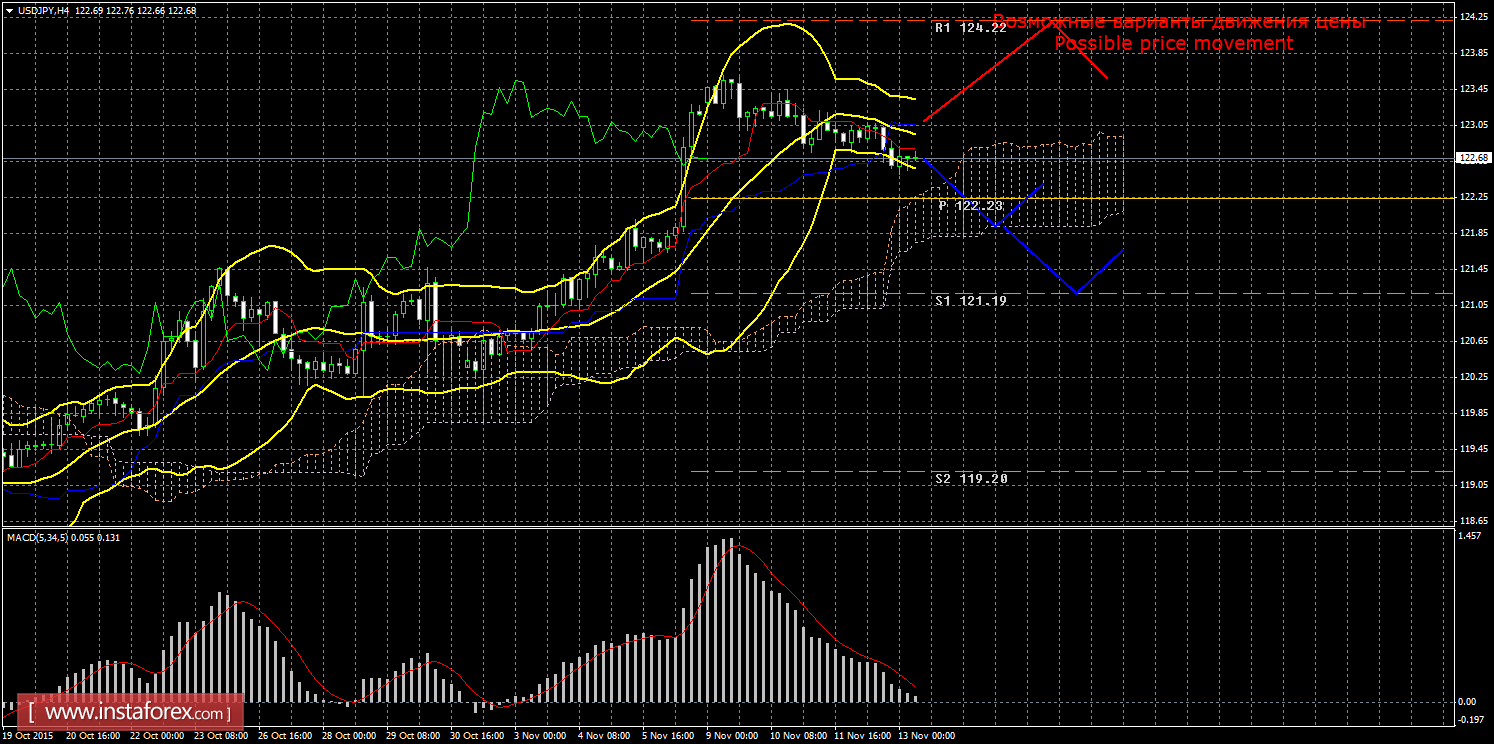Click the 122.25 price axis label

(x=1475, y=197)
